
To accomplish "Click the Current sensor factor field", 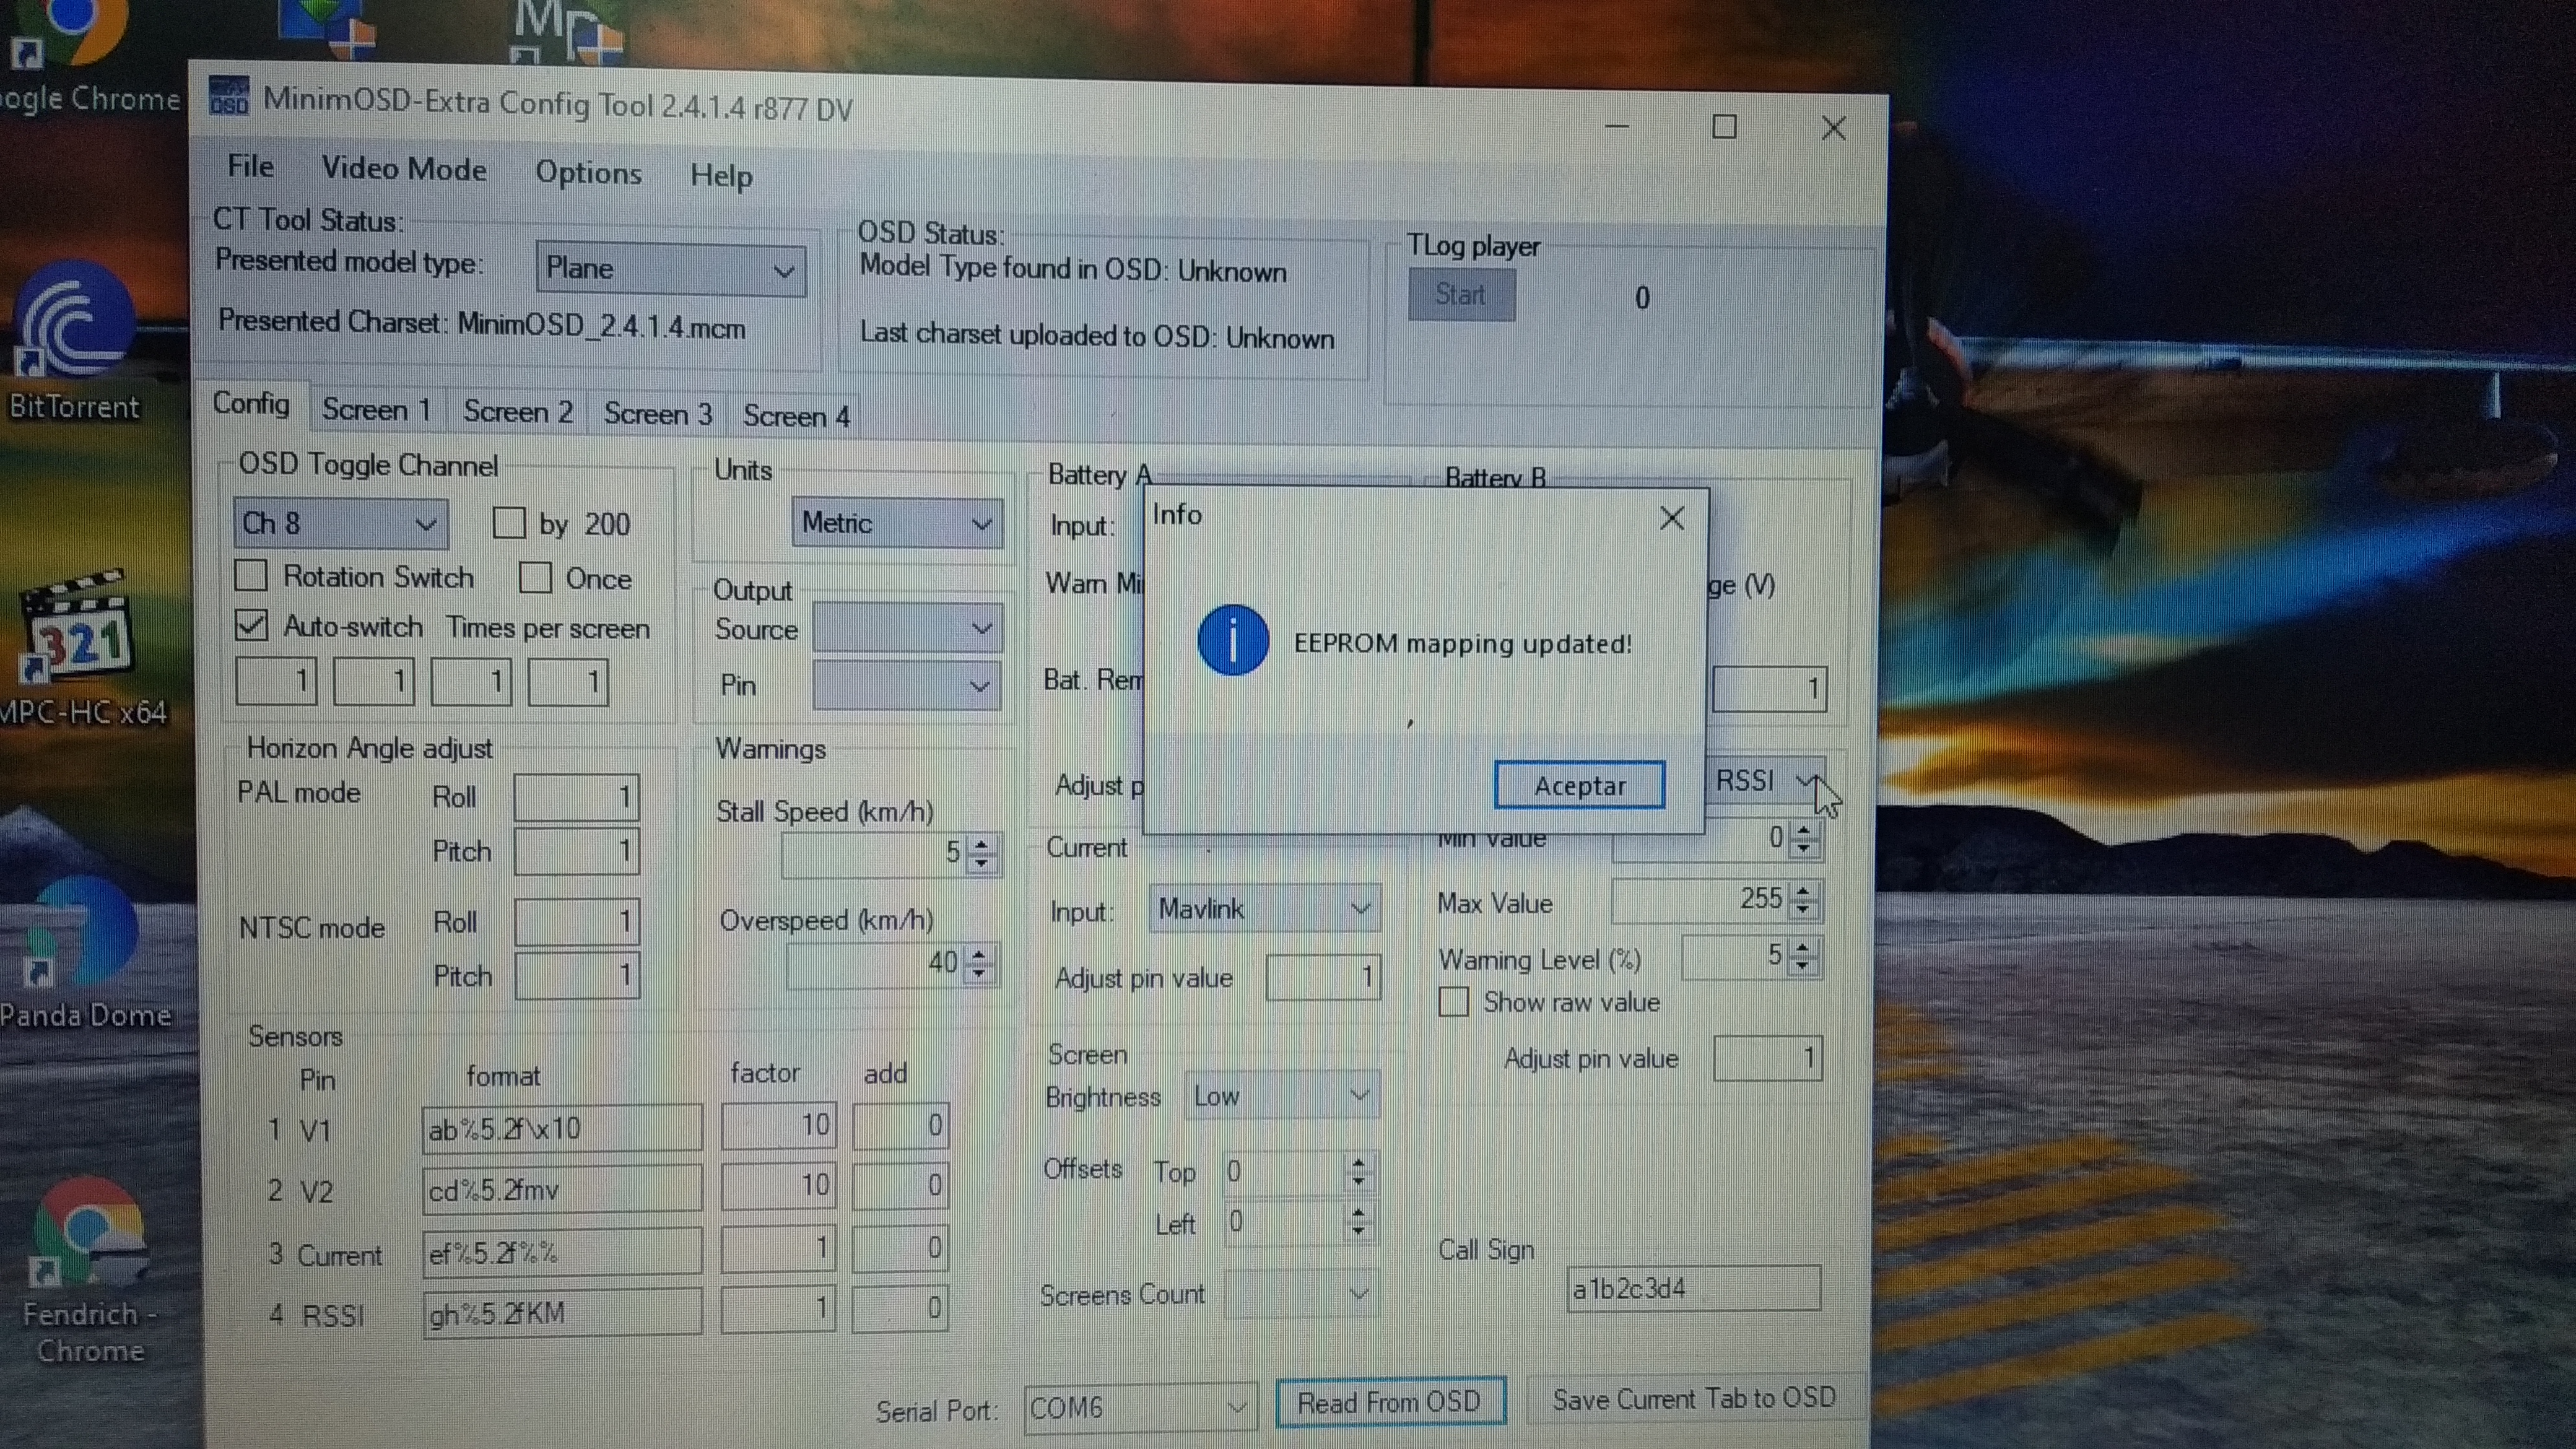I will (778, 1248).
